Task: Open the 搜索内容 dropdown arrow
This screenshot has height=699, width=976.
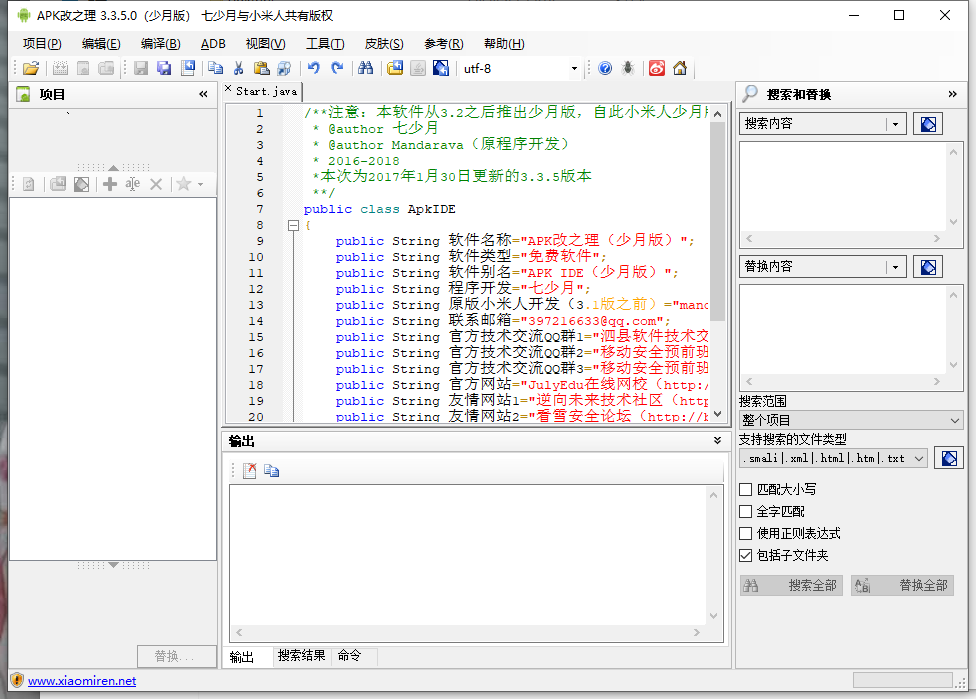Action: click(895, 124)
